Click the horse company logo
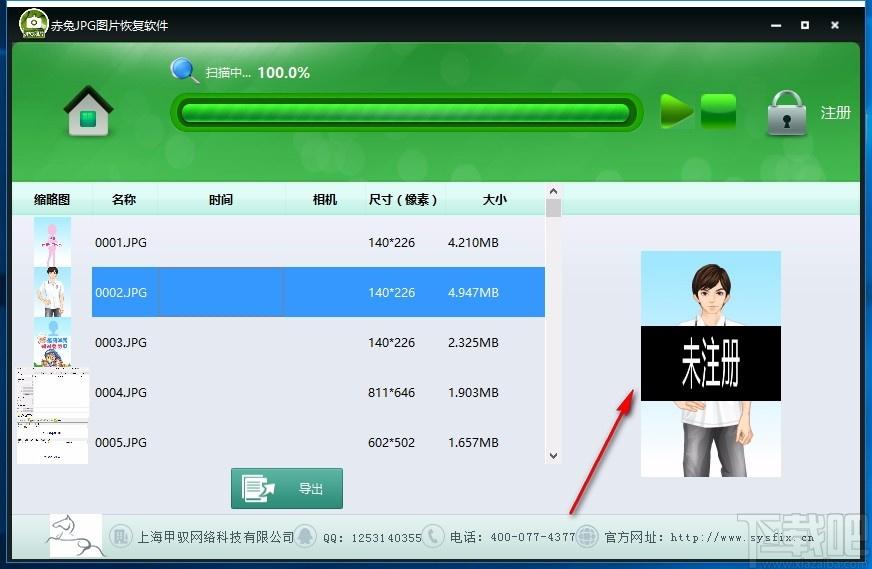This screenshot has height=569, width=872. (x=76, y=536)
